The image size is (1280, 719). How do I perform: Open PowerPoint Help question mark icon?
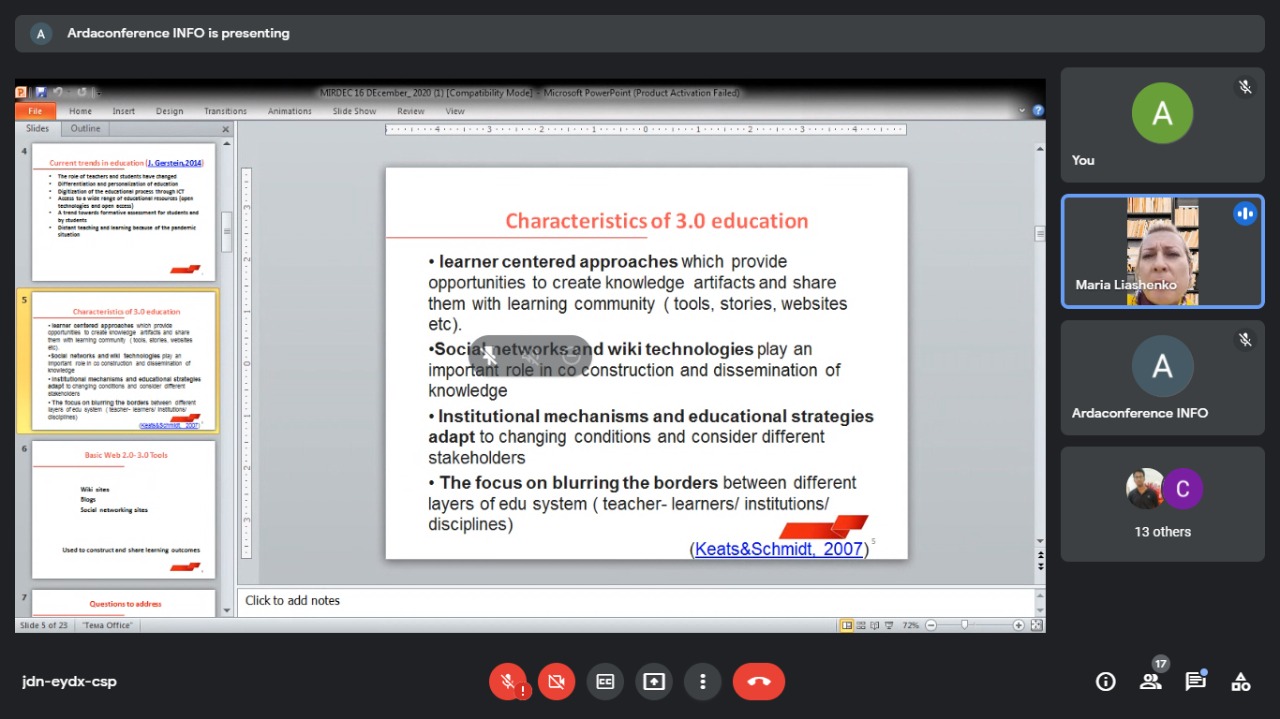pyautogui.click(x=1038, y=111)
